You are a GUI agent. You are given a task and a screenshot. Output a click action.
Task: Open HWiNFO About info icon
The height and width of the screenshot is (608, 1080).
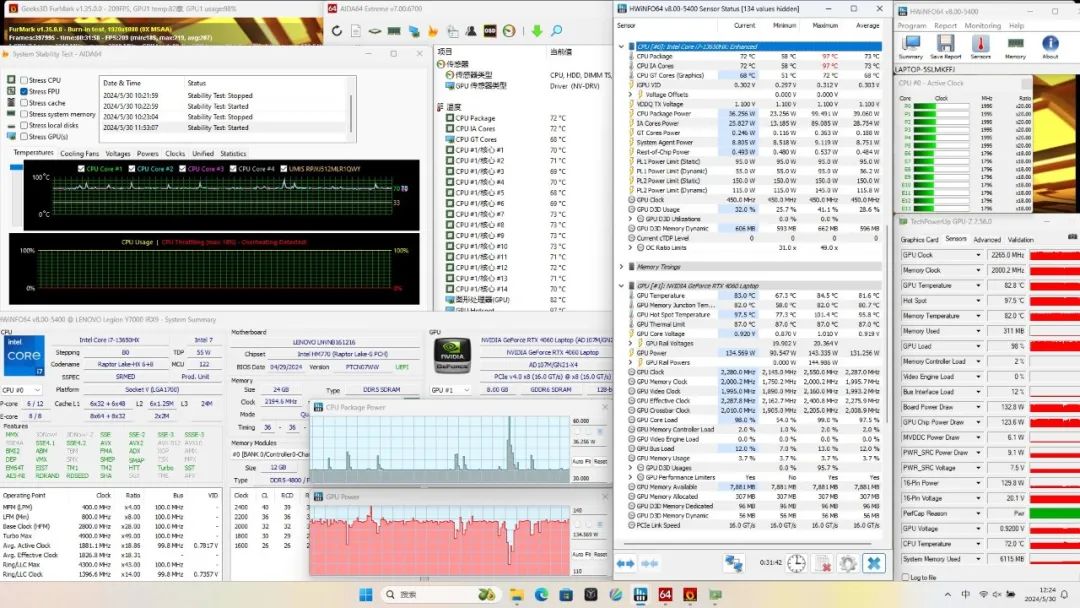click(x=1050, y=47)
